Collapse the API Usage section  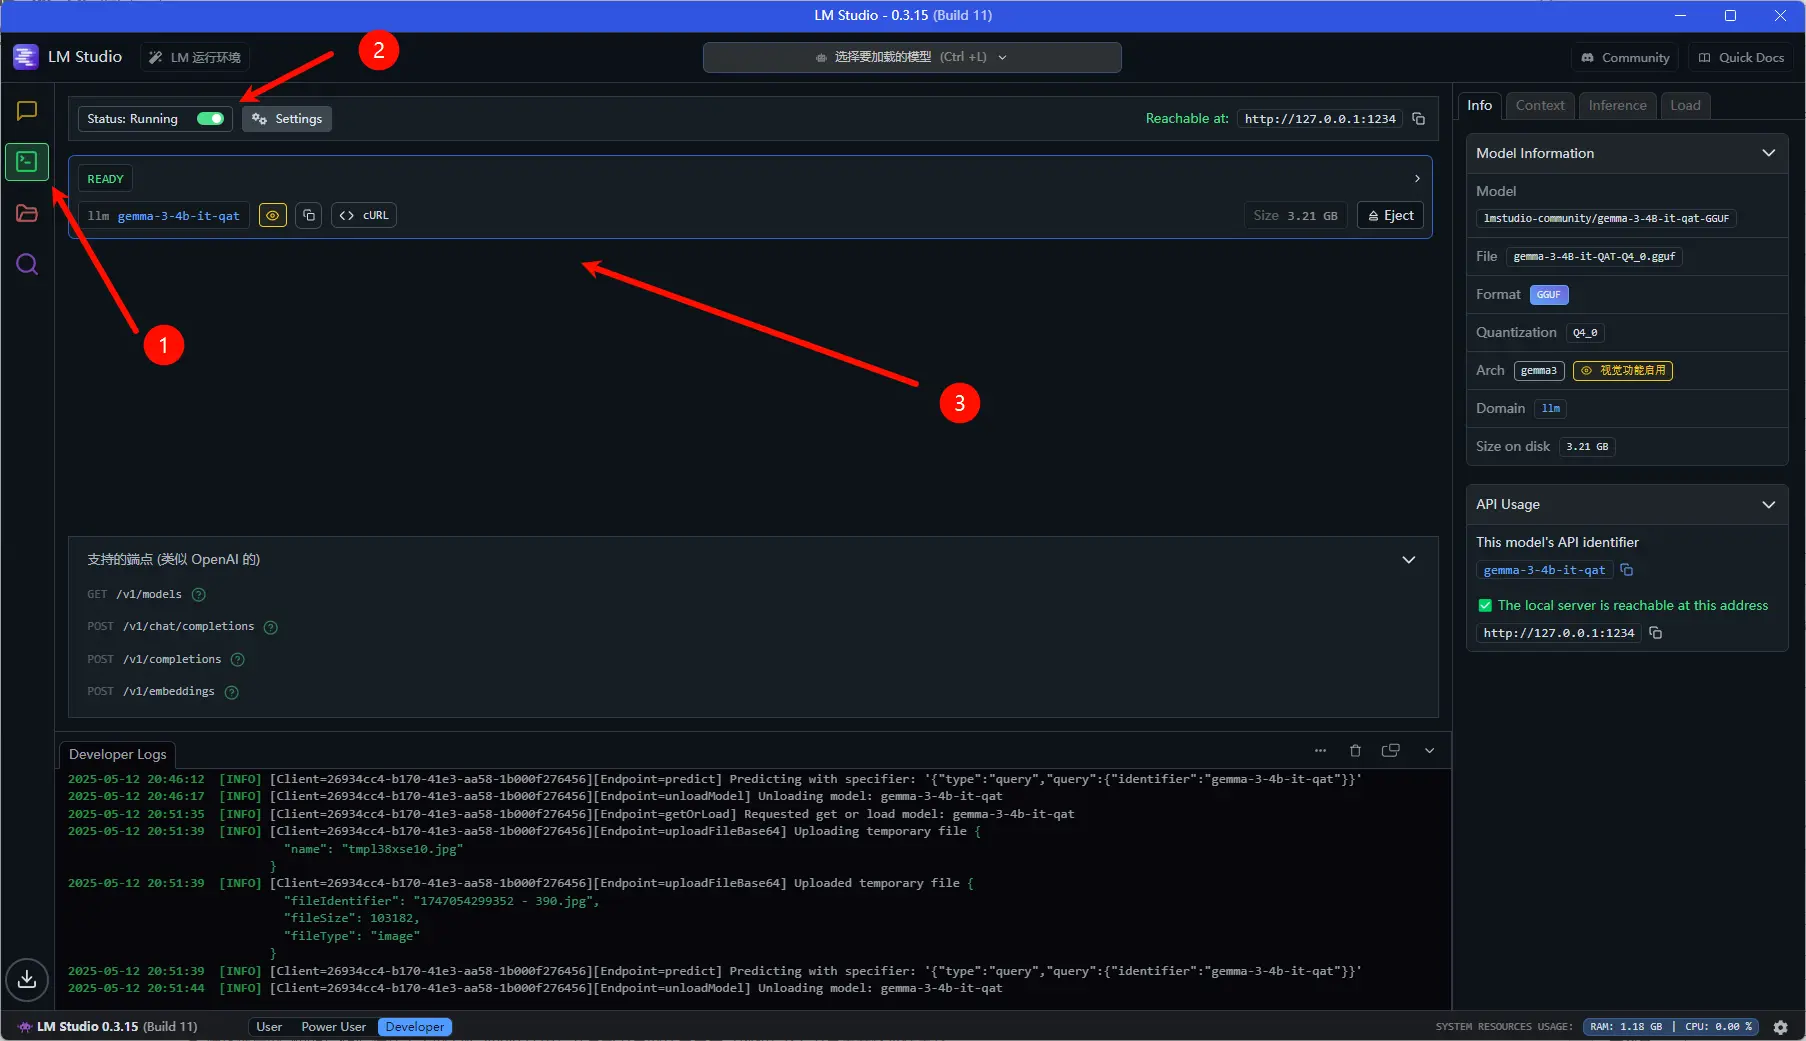pos(1768,505)
